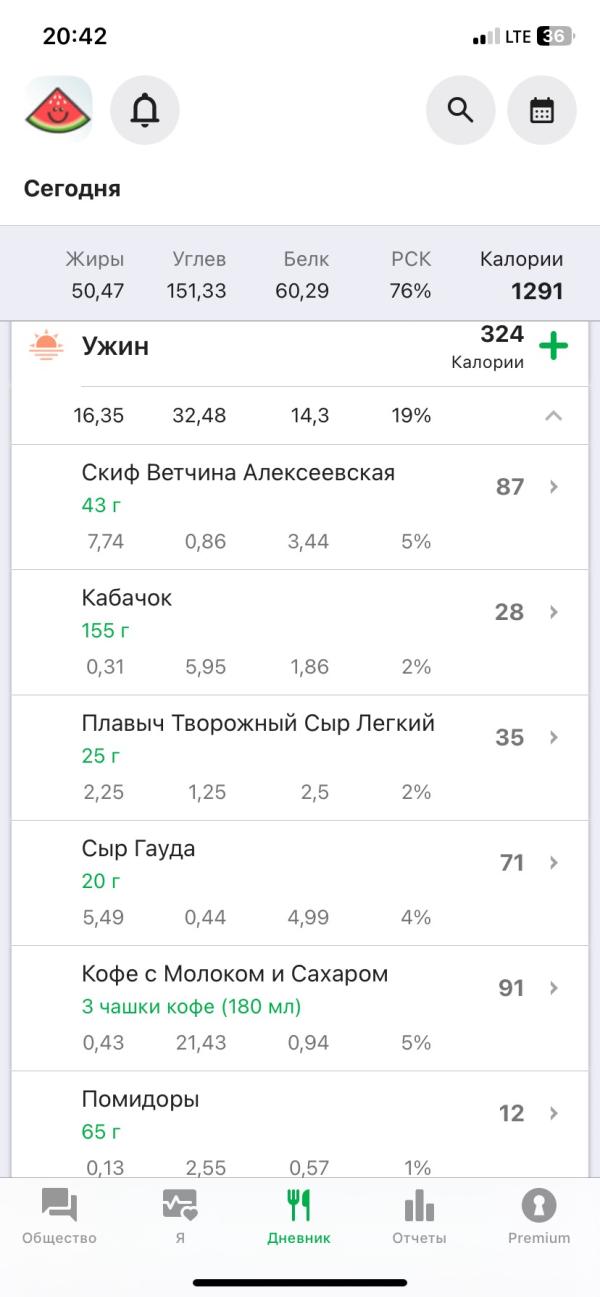
Task: Add food to Ужин with green plus
Action: (553, 347)
